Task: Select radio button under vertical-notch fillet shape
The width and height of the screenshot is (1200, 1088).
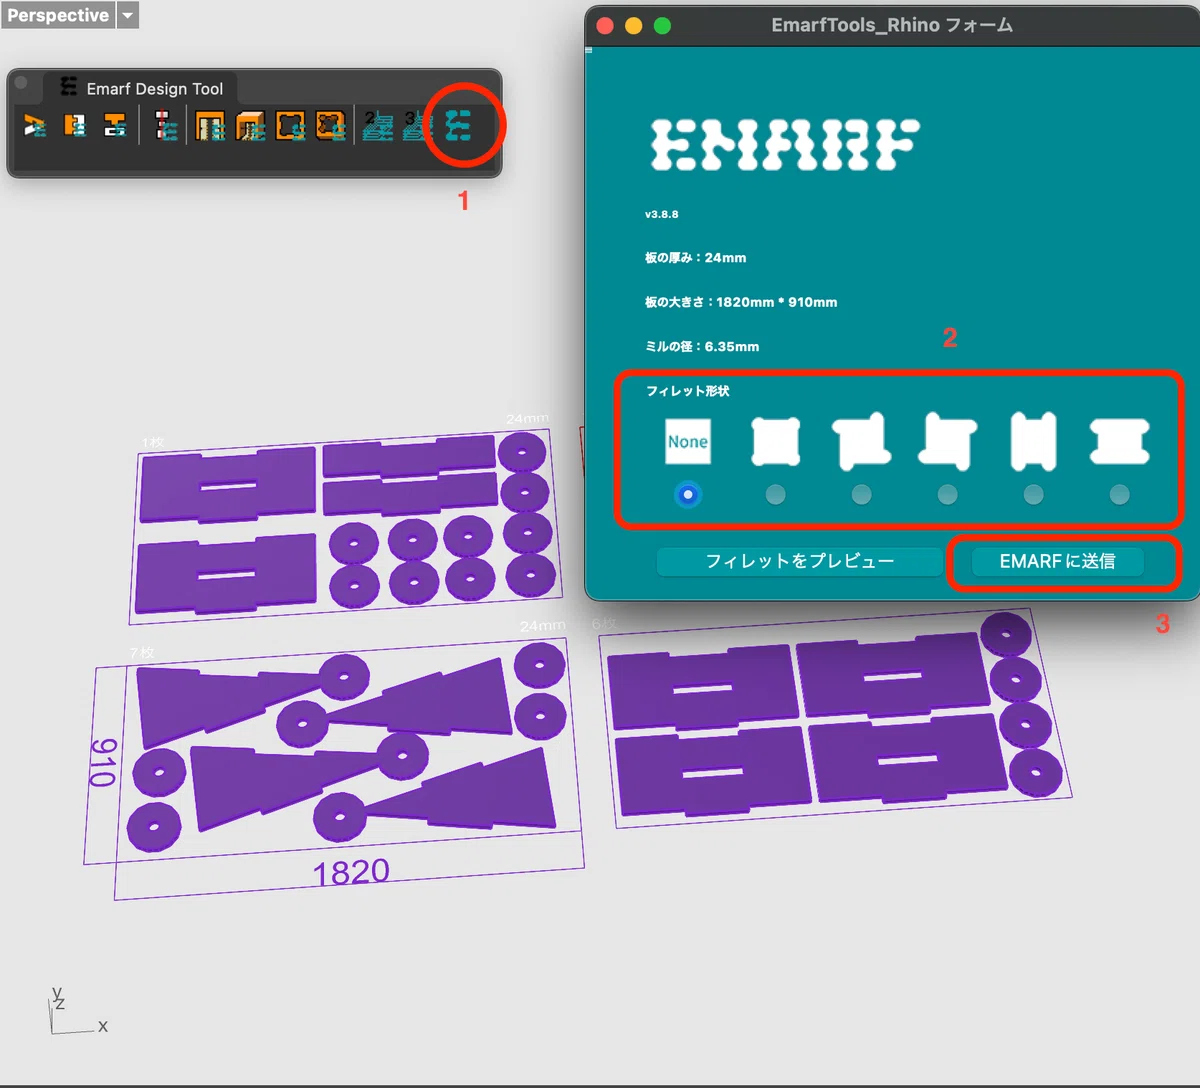Action: (1033, 494)
